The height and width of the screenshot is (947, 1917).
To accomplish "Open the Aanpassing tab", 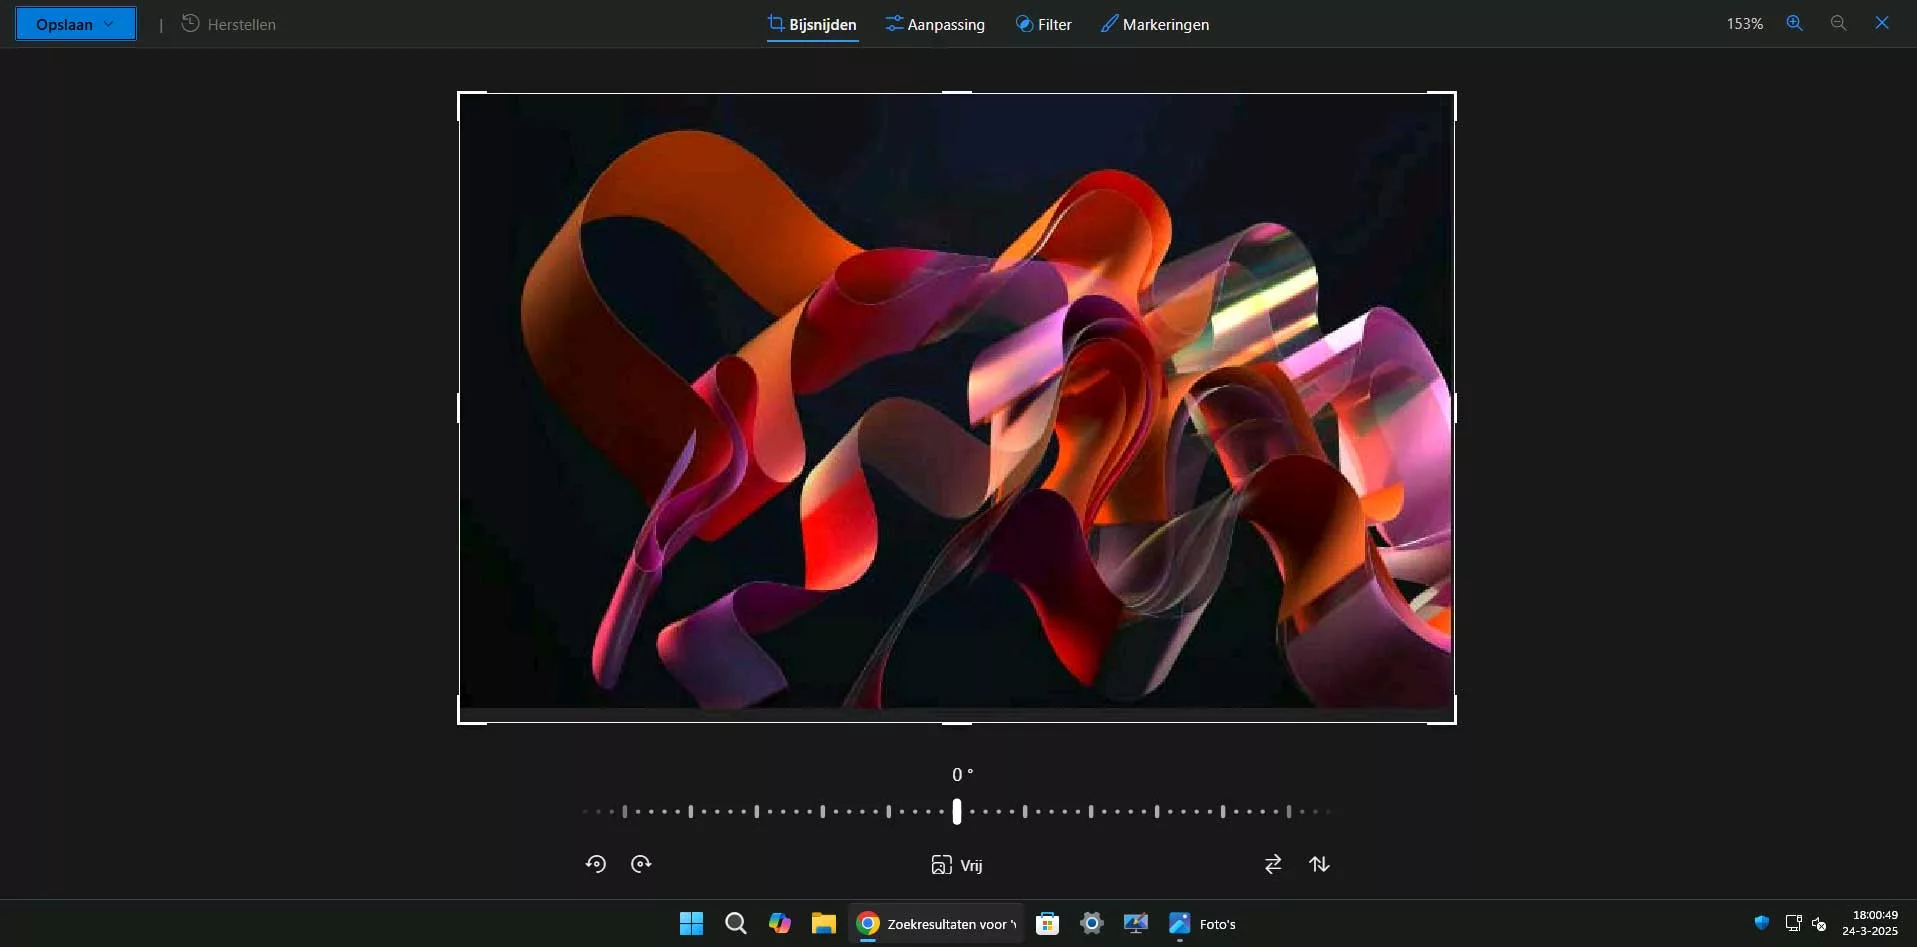I will point(935,24).
